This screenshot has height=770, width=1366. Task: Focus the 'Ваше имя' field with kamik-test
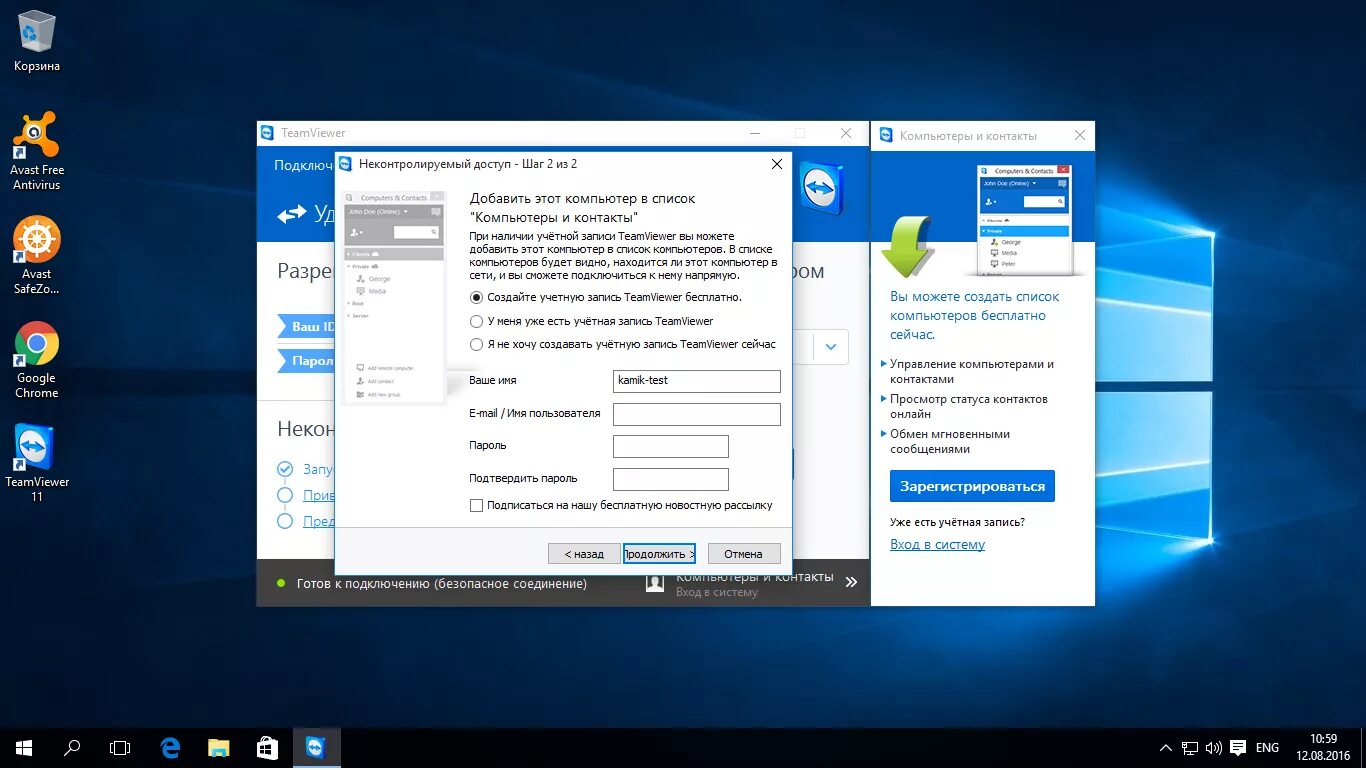pos(696,381)
